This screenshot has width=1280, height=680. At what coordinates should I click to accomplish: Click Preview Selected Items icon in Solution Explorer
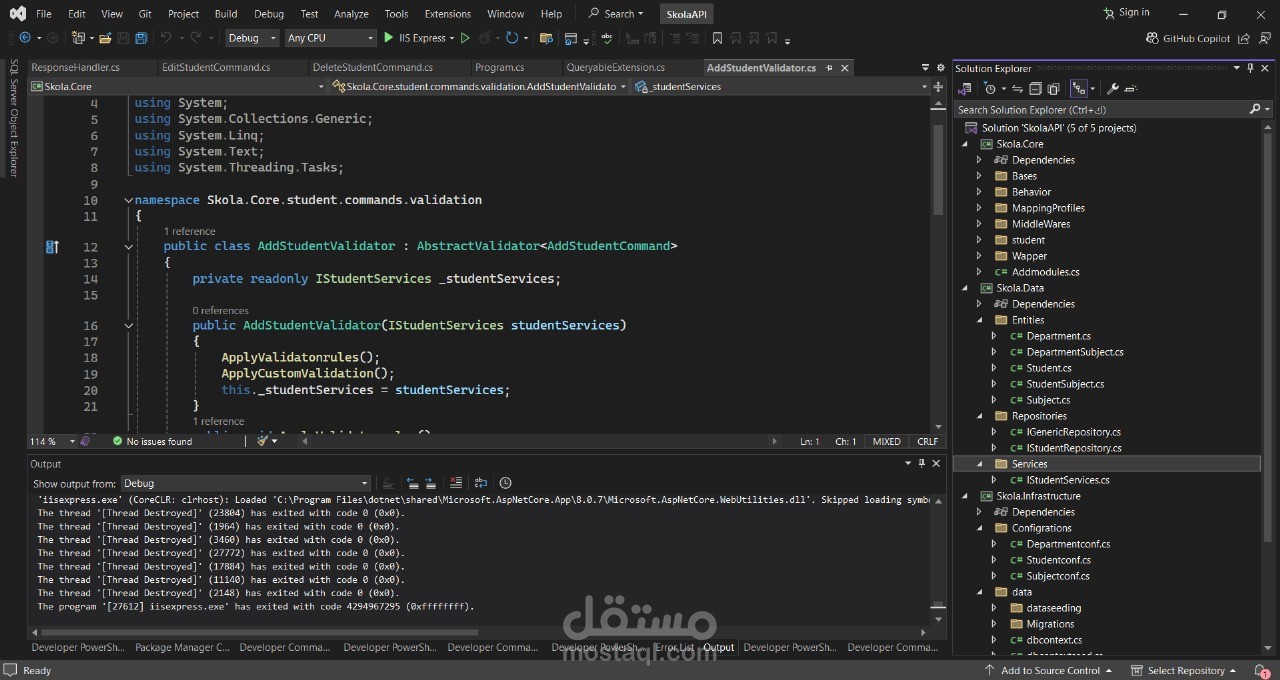1130,88
